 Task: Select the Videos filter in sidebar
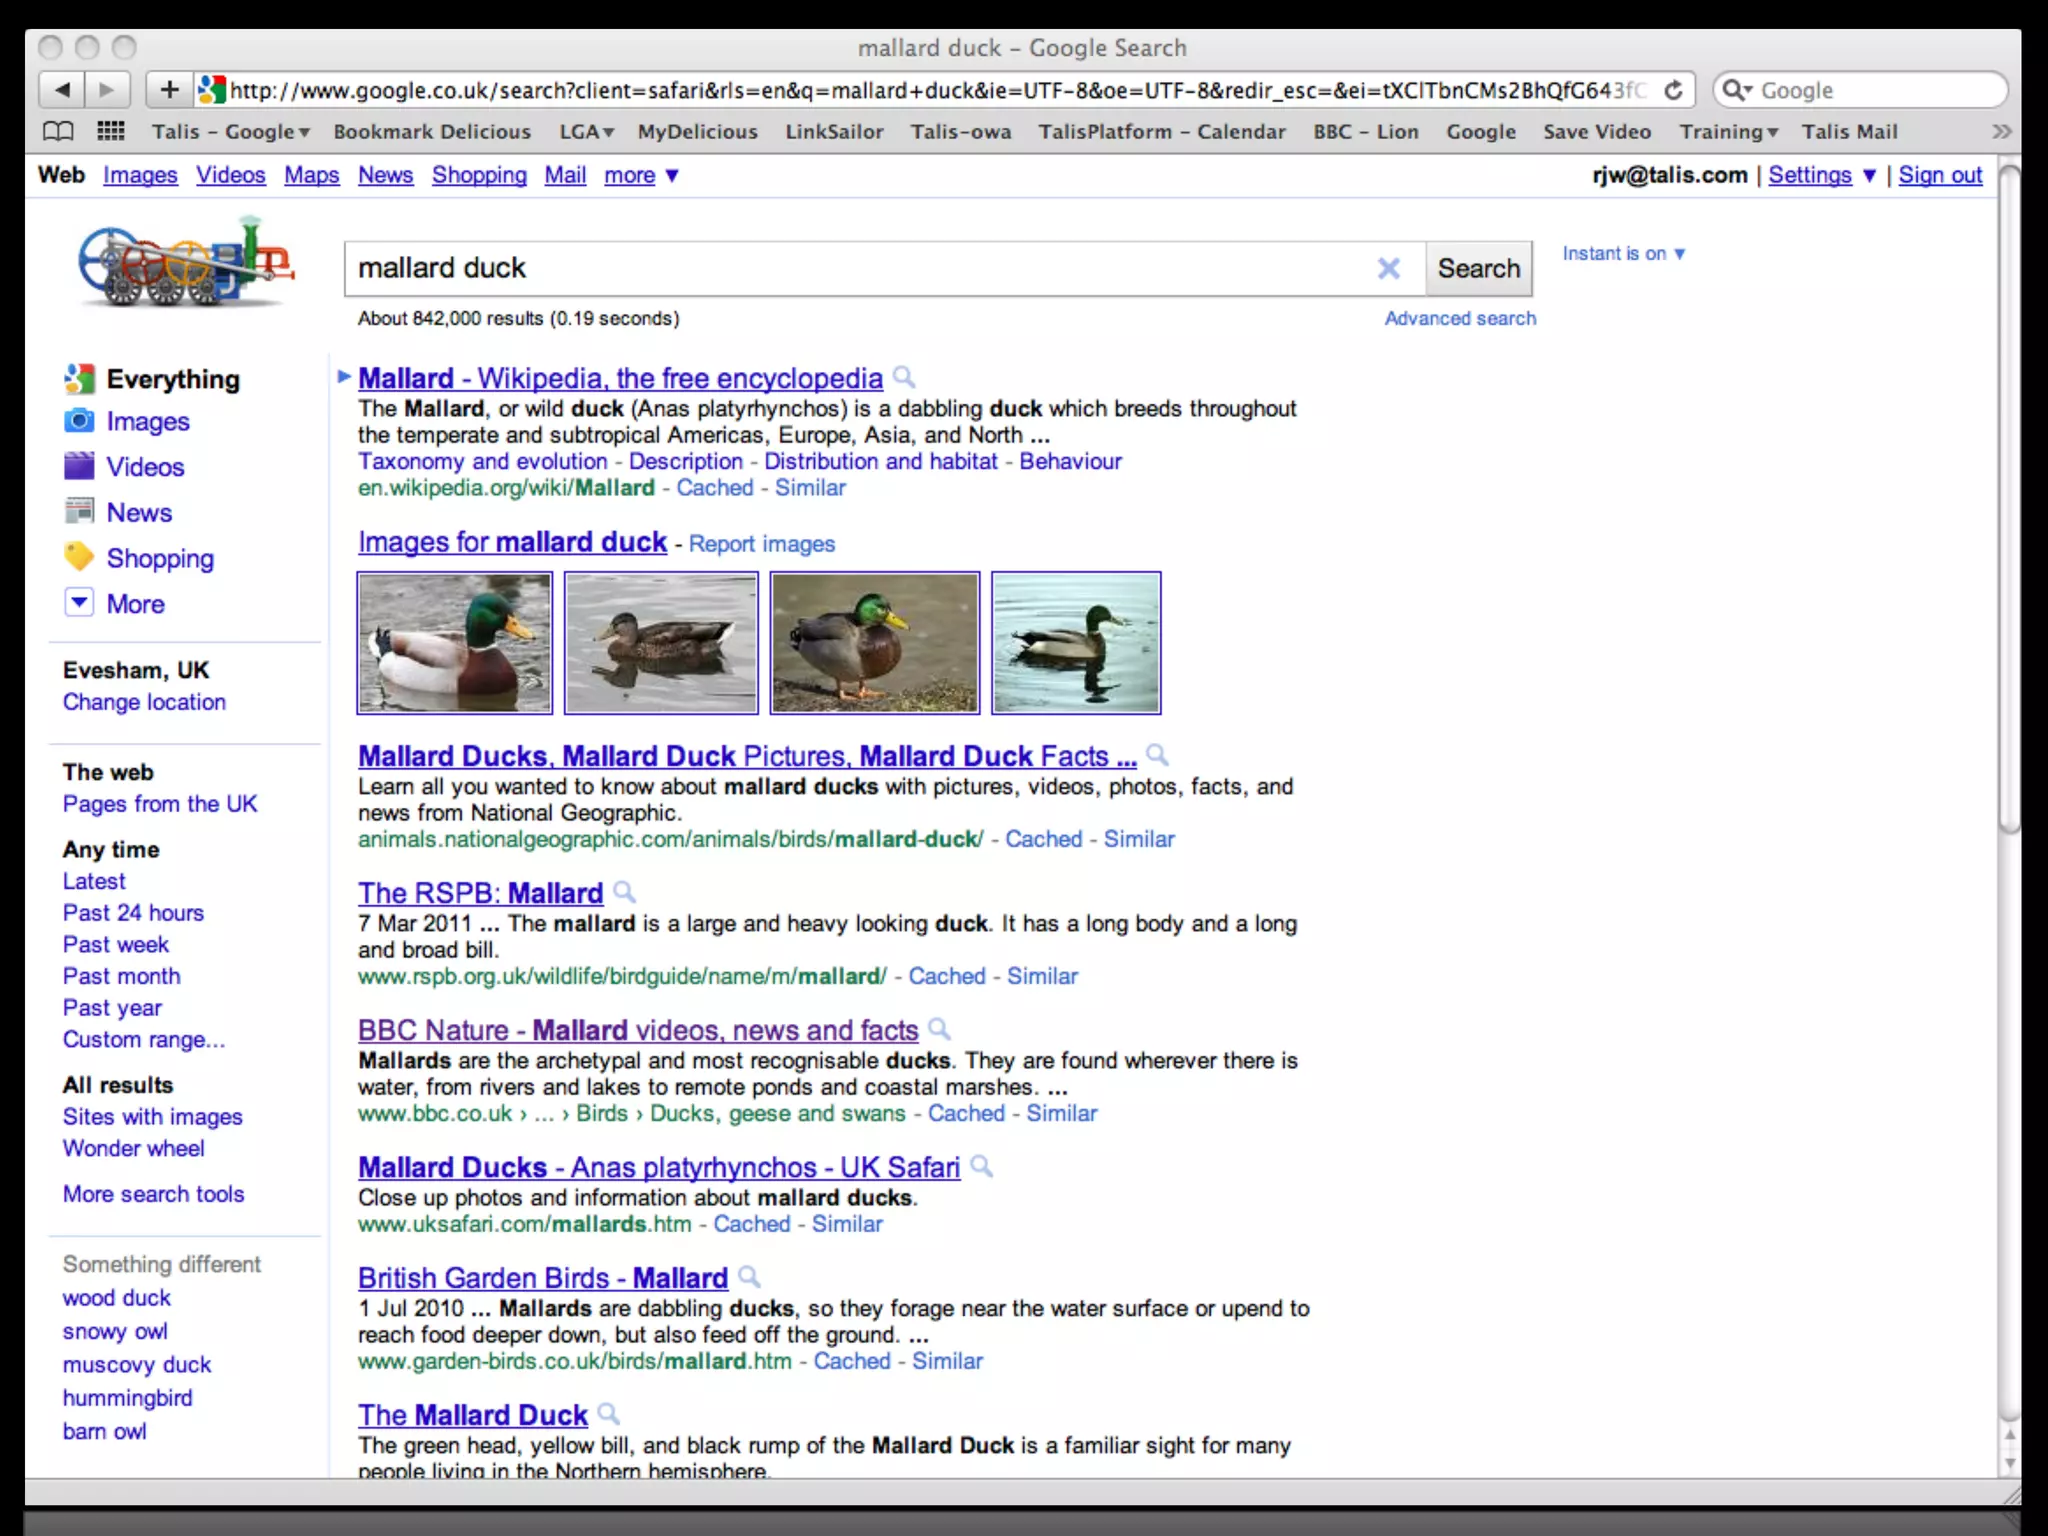[x=145, y=467]
